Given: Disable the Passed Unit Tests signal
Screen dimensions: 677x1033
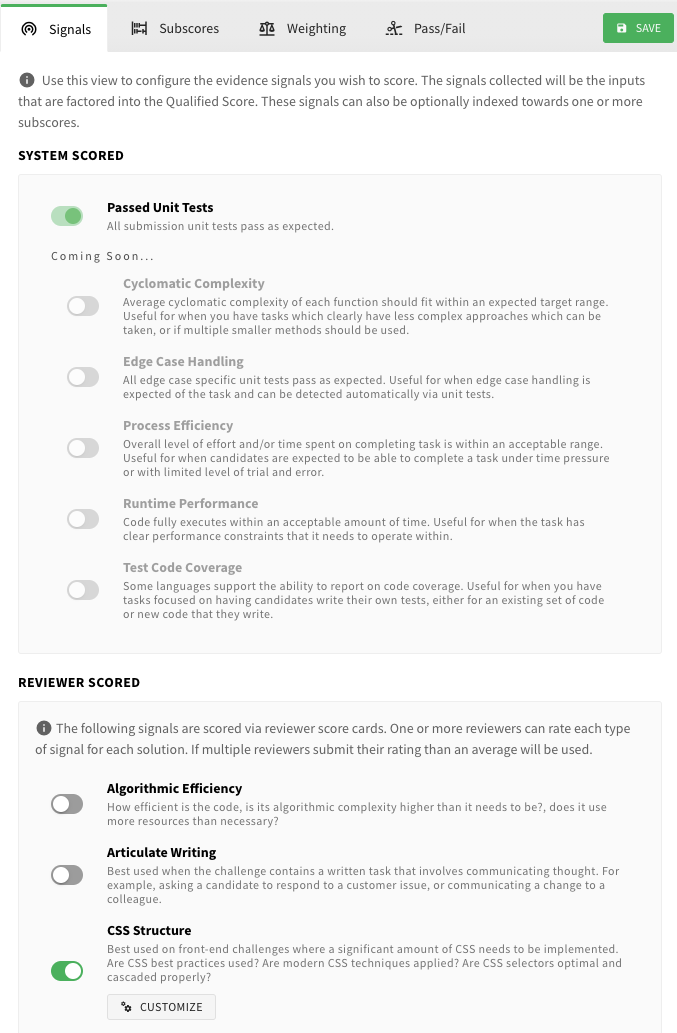Looking at the screenshot, I should 67,216.
